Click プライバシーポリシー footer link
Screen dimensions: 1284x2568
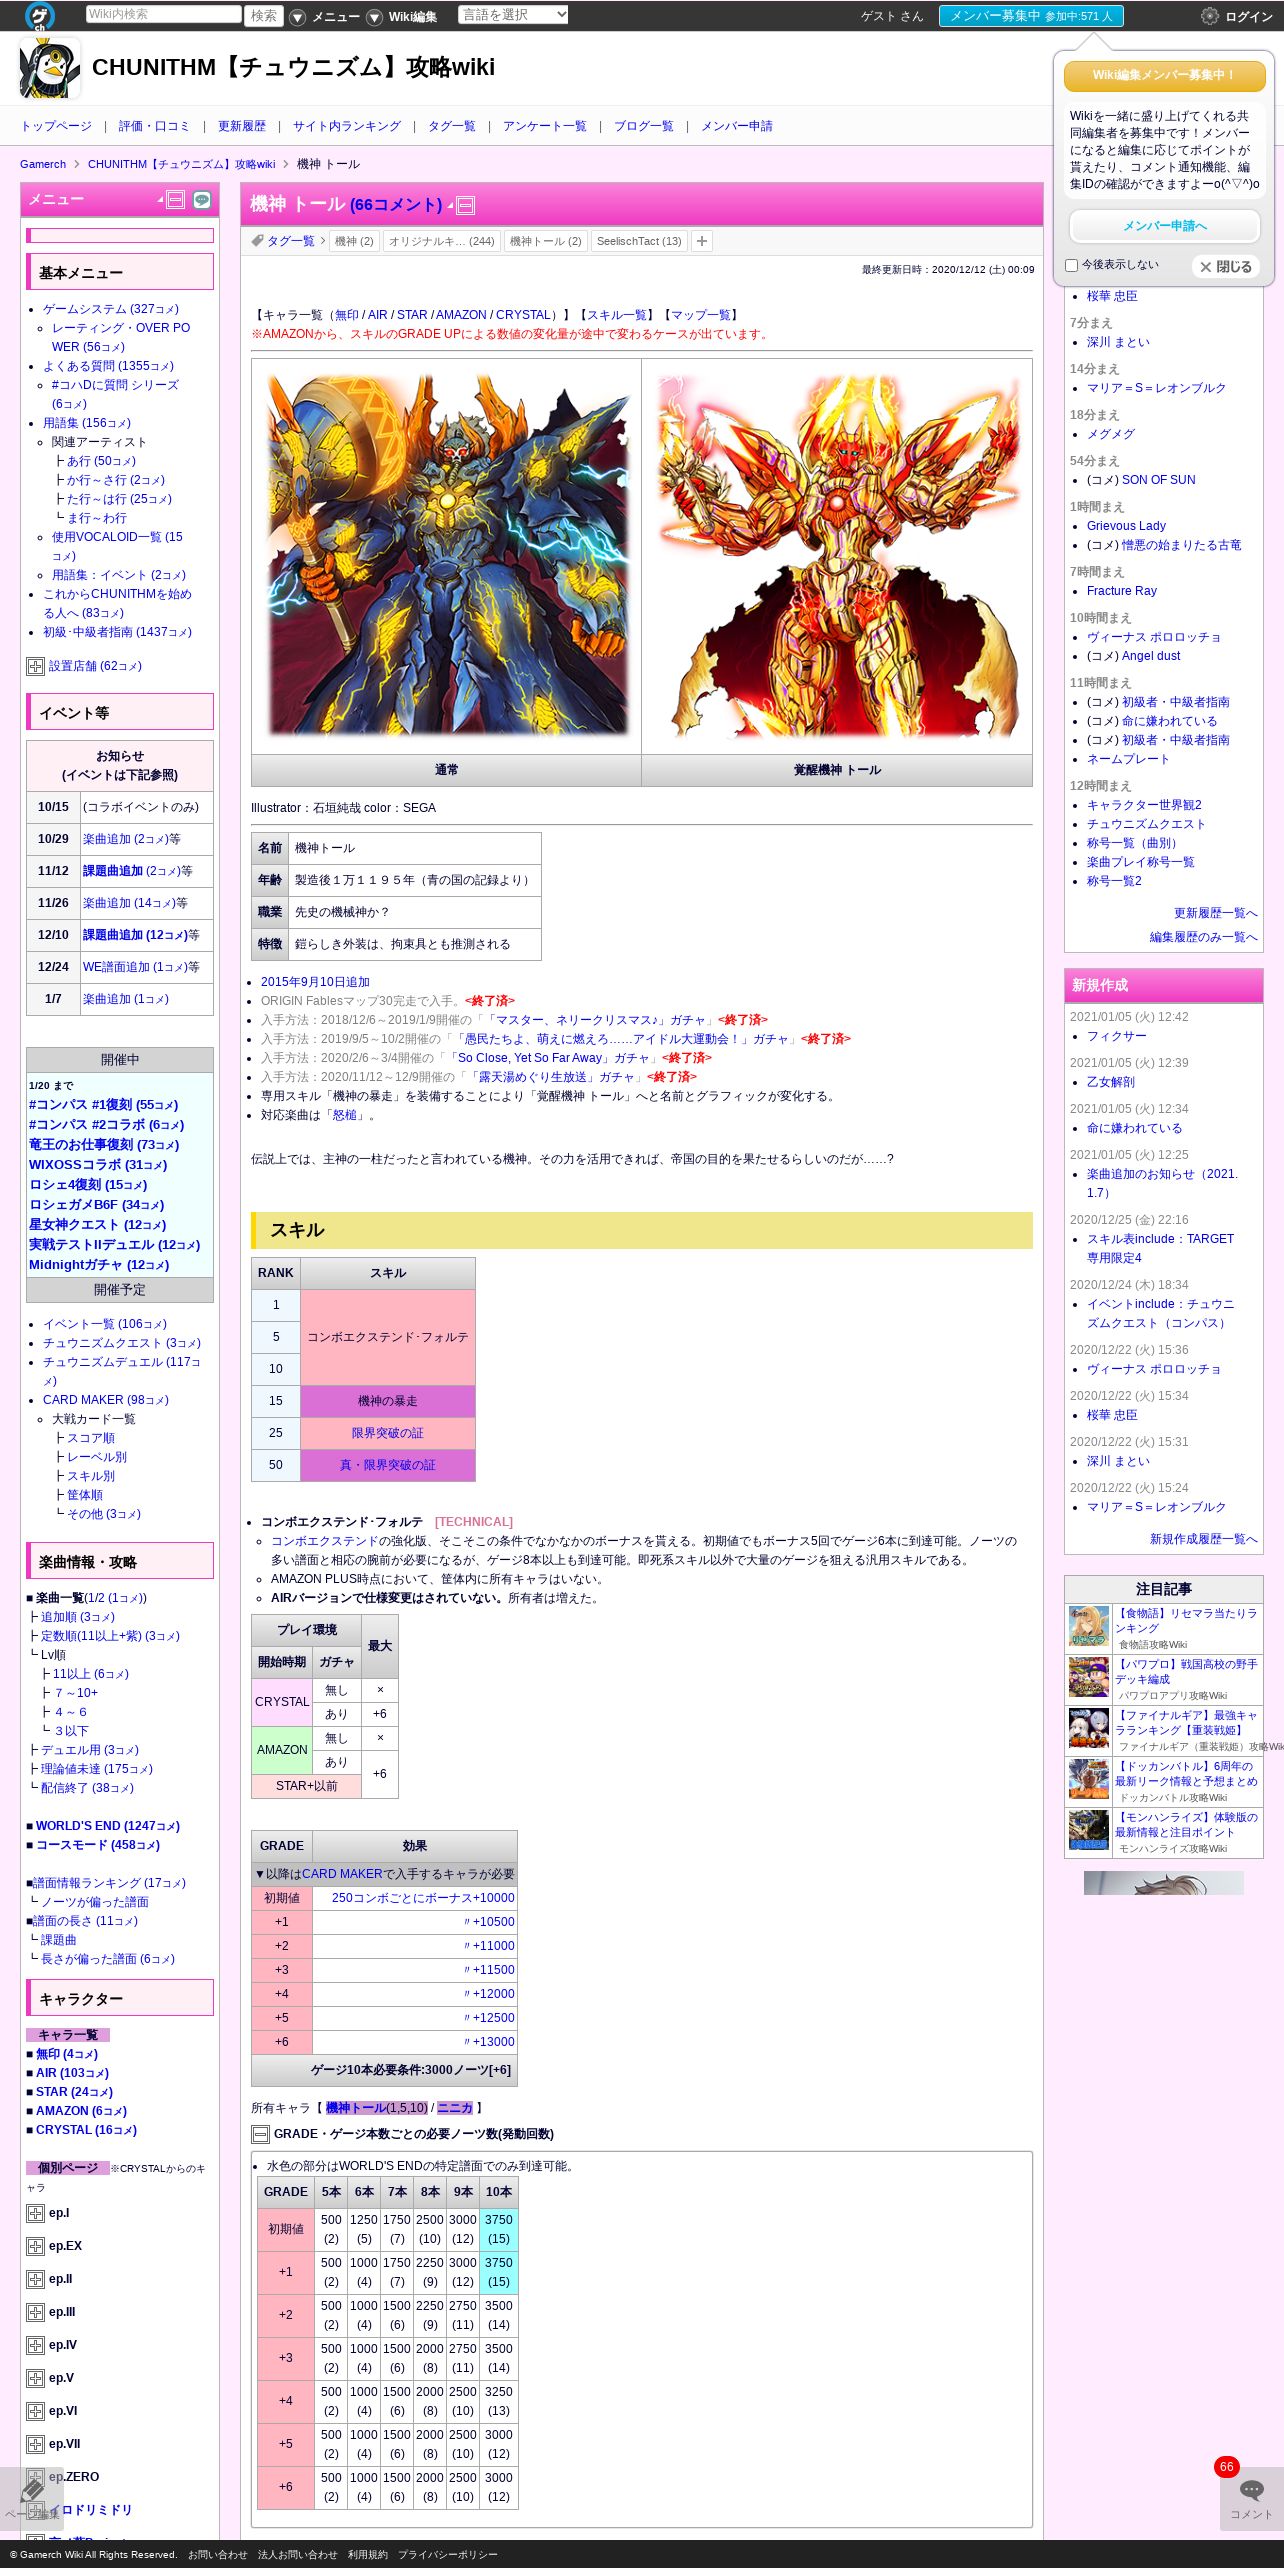(x=447, y=2554)
